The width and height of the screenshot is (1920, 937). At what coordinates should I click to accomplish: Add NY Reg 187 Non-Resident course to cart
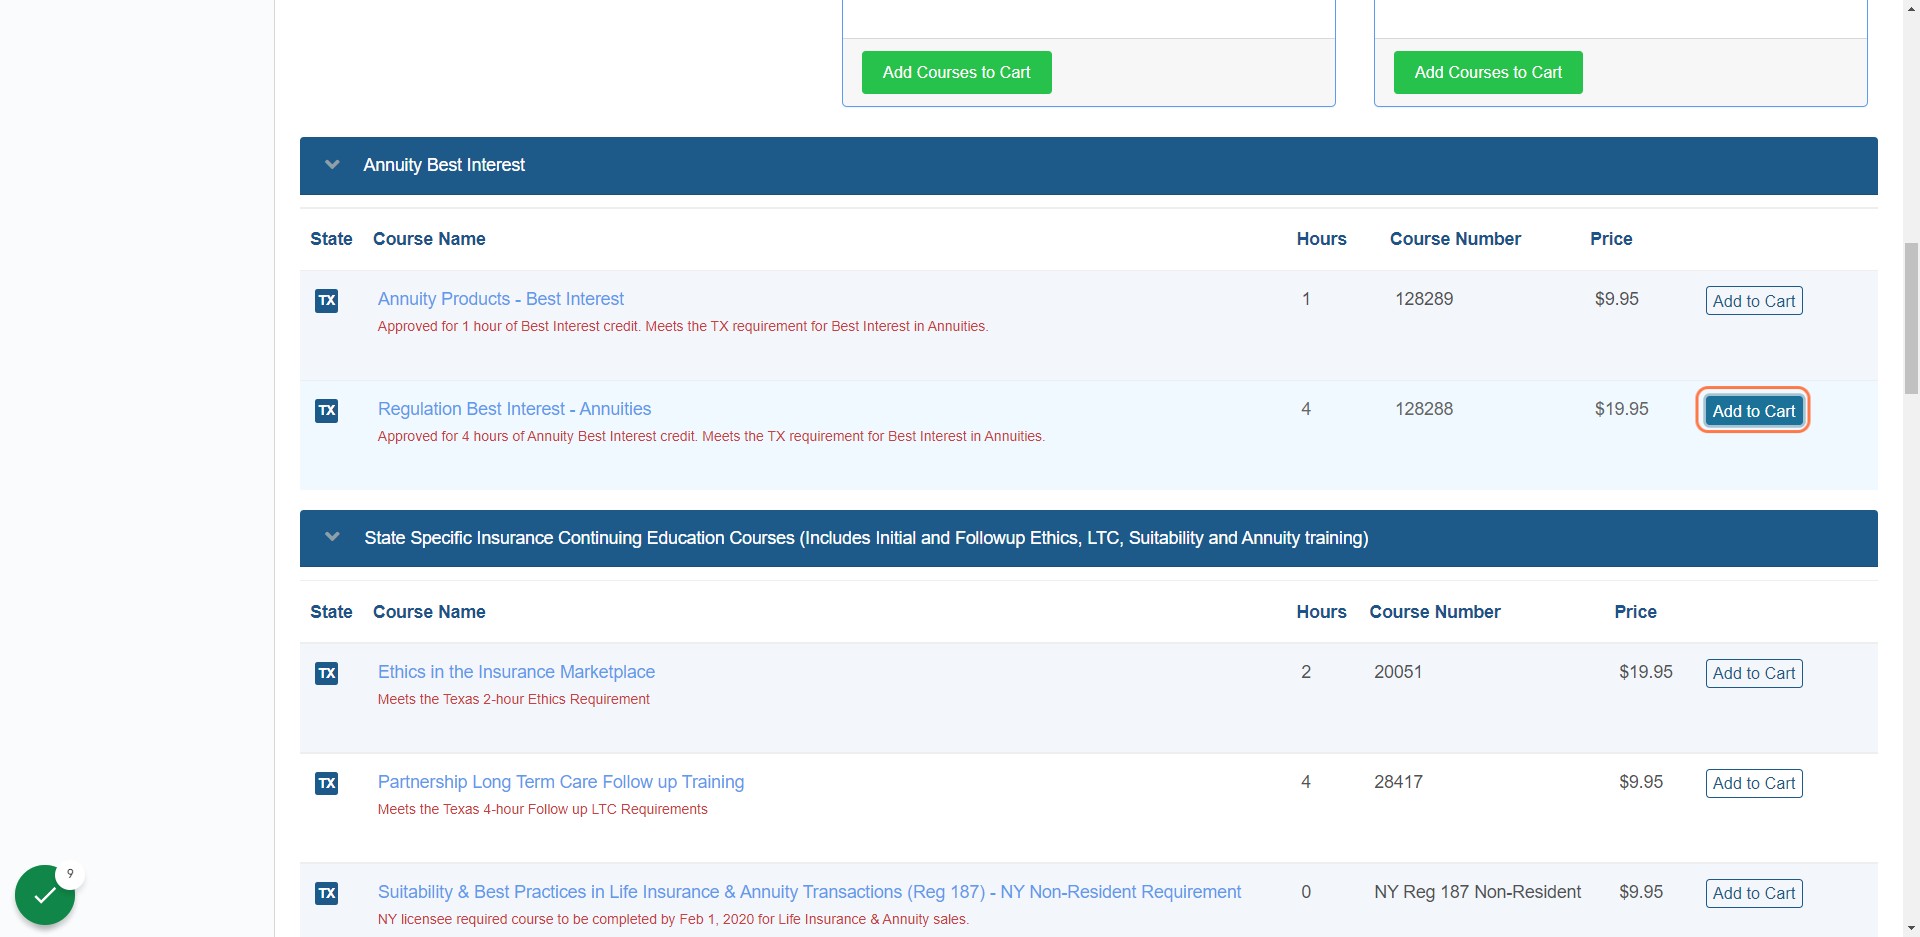point(1754,894)
